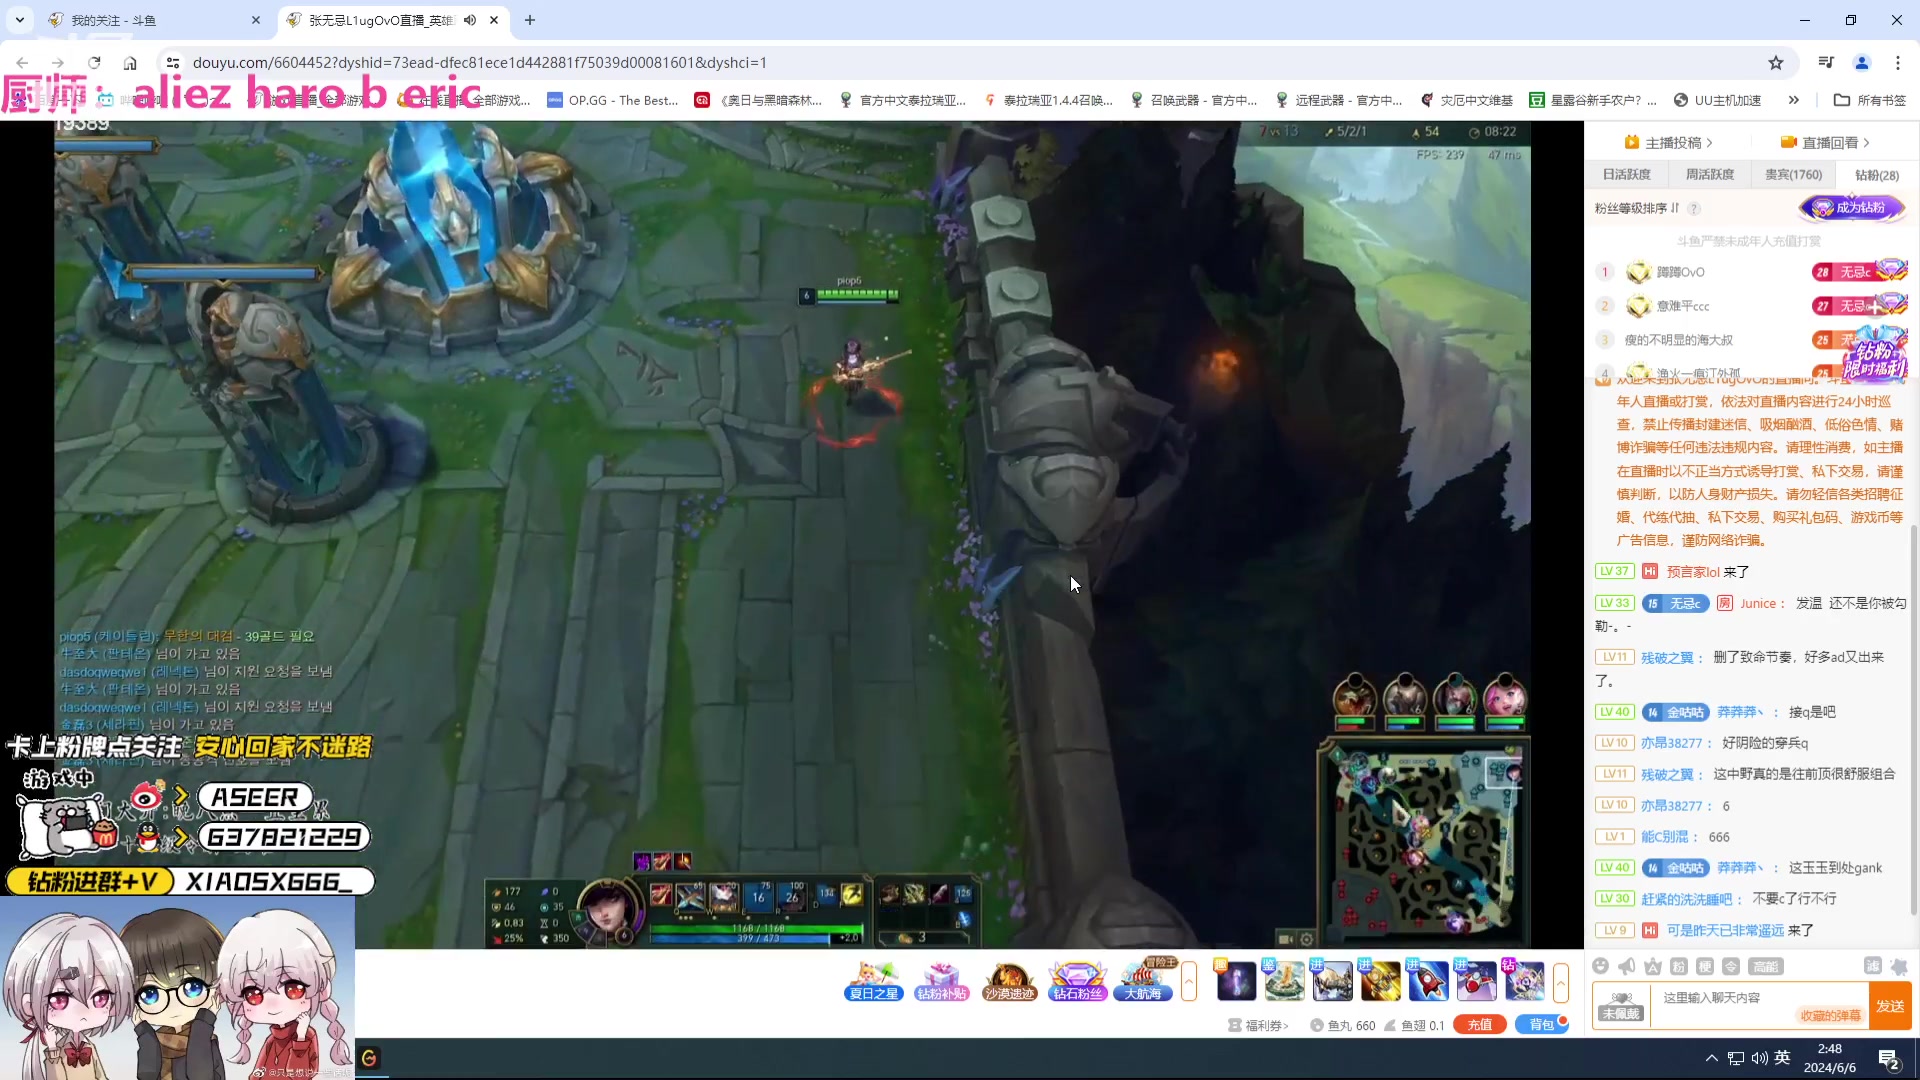Bookmark this page with the star

[1776, 62]
